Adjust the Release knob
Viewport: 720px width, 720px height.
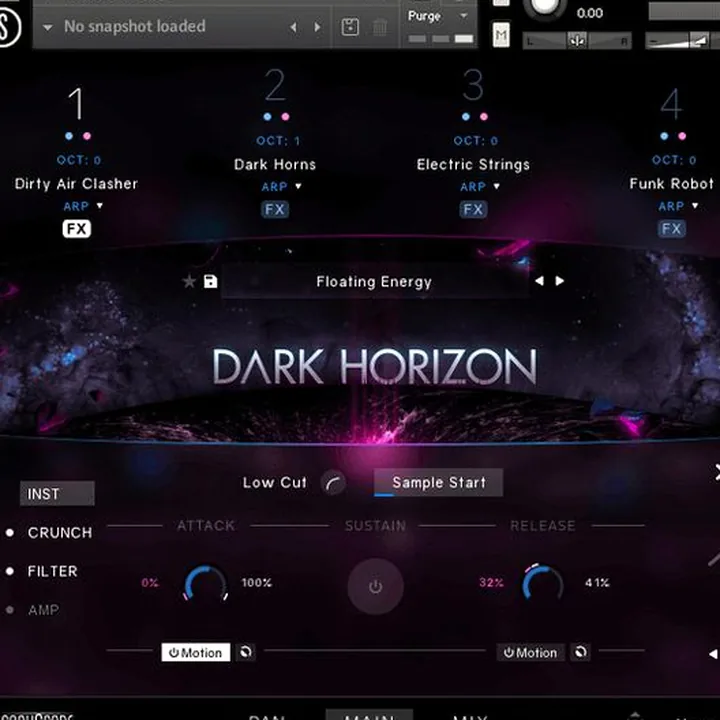543,582
